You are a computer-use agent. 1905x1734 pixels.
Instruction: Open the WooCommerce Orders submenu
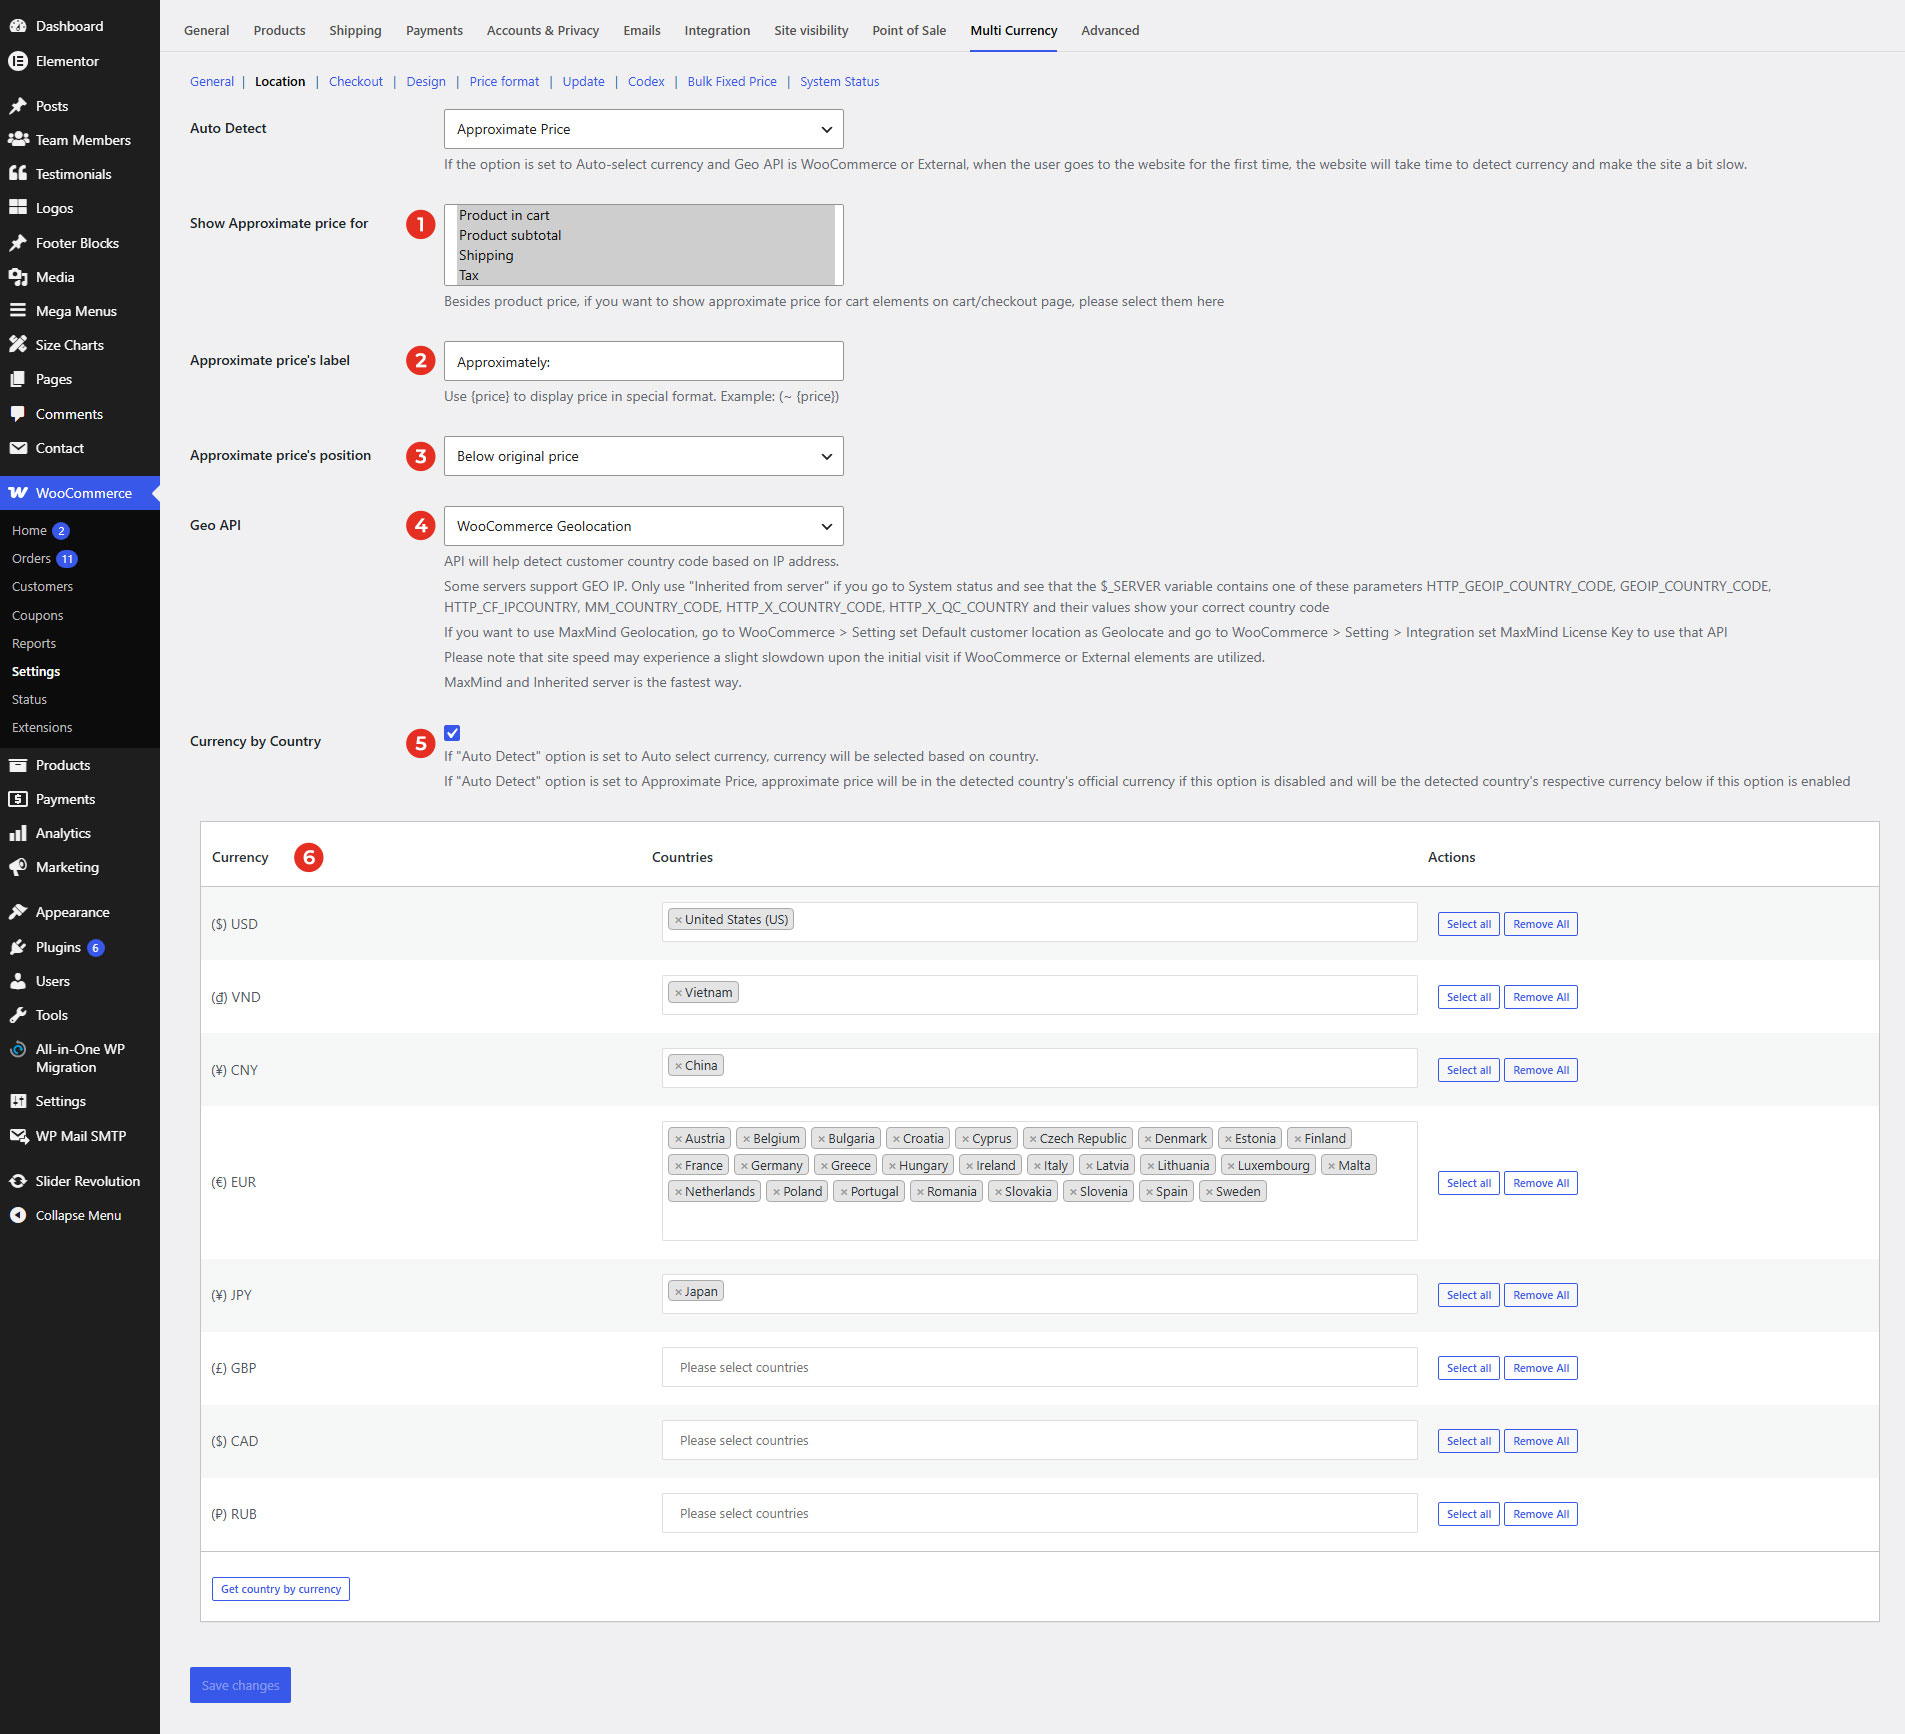(31, 558)
